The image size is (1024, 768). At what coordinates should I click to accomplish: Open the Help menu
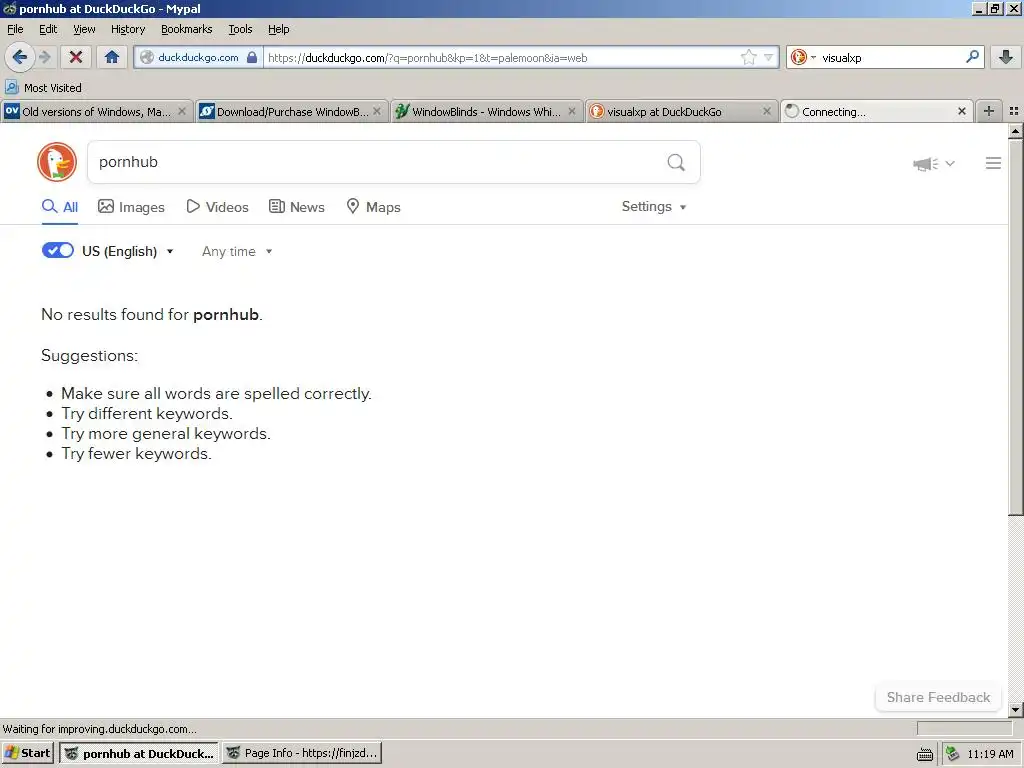click(278, 29)
